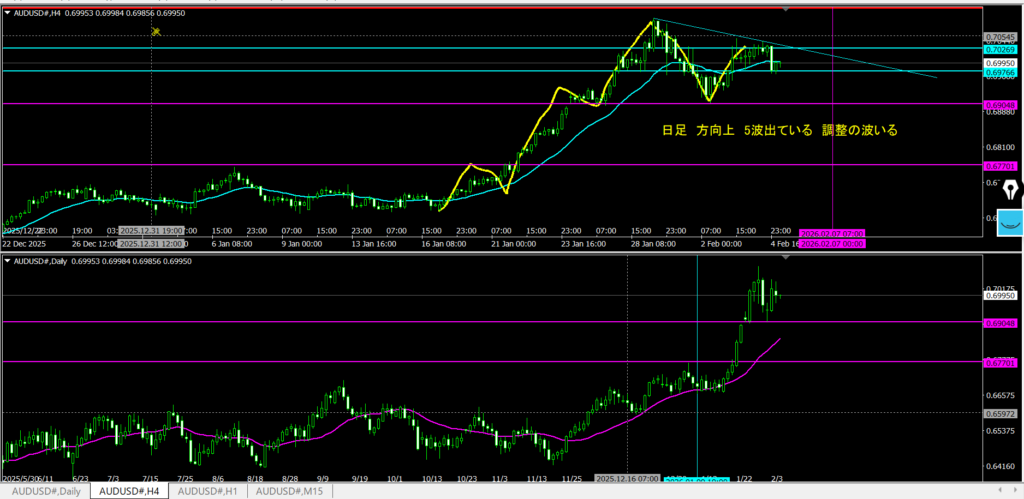Screen dimensions: 1024x499
Task: Click the 0.69048 magenta price label on H4 chart
Action: (x=1000, y=104)
